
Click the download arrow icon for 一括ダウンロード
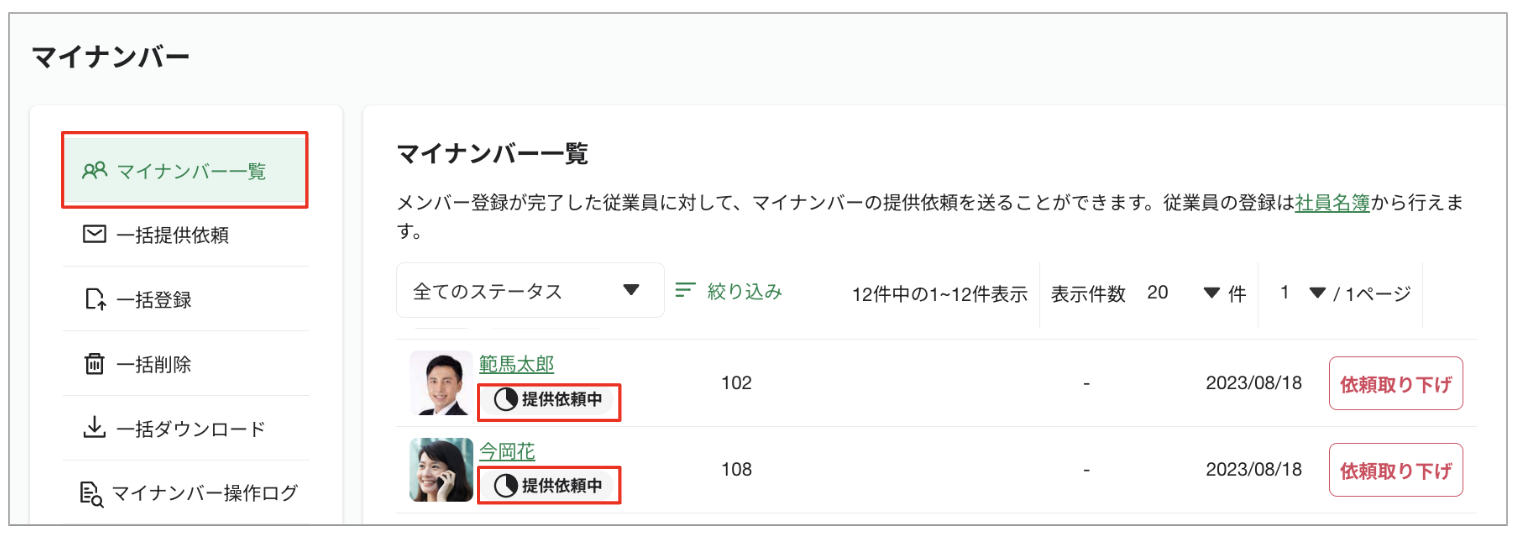(x=93, y=428)
